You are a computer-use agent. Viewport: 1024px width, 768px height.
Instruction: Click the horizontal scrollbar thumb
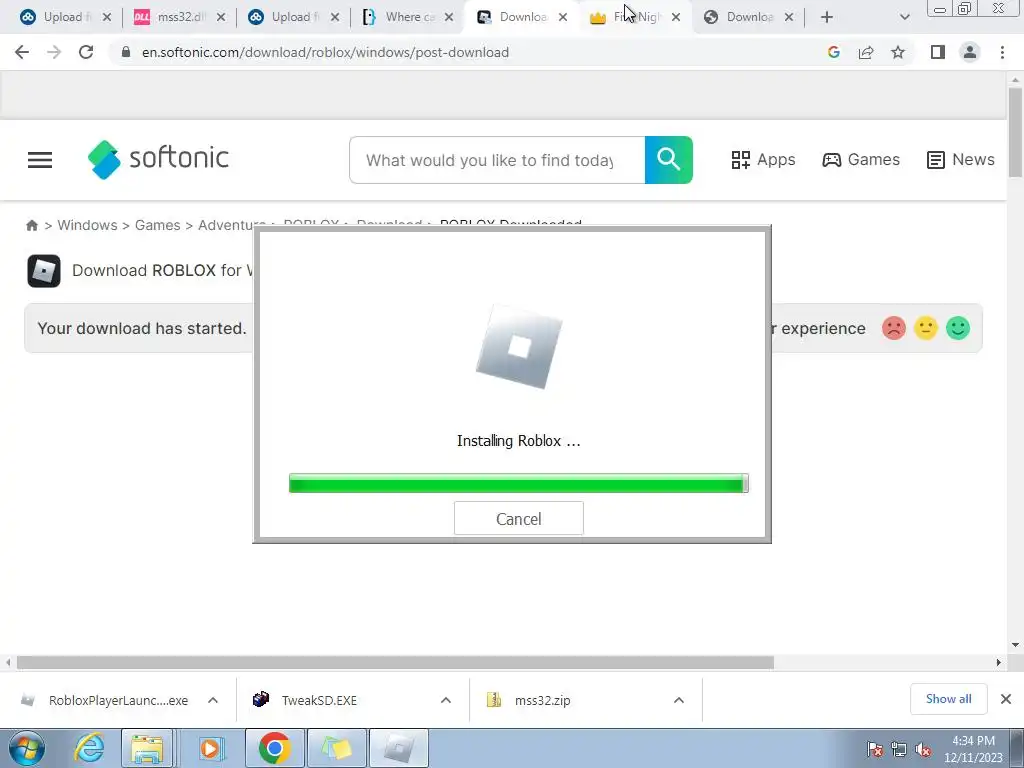click(395, 663)
